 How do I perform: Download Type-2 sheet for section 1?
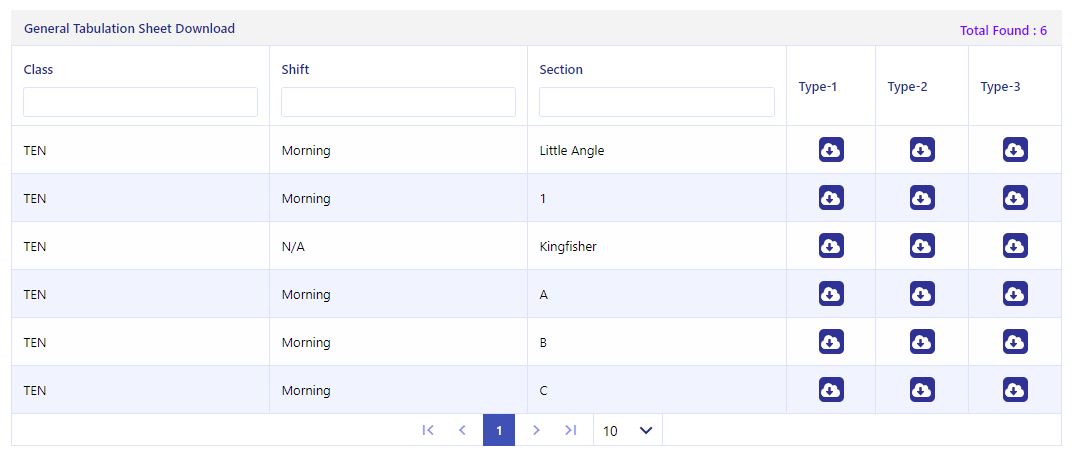(922, 198)
